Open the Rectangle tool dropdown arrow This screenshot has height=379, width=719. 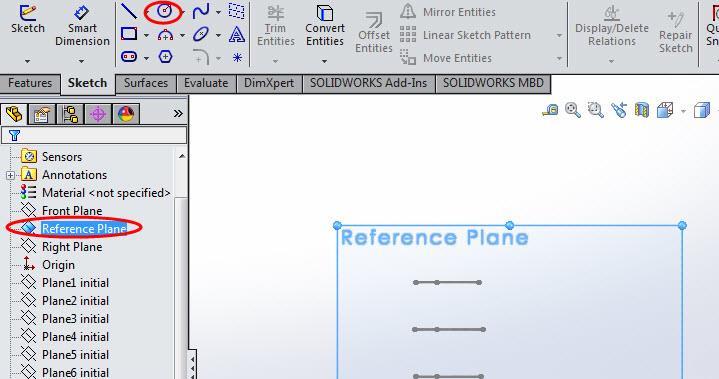[x=146, y=35]
